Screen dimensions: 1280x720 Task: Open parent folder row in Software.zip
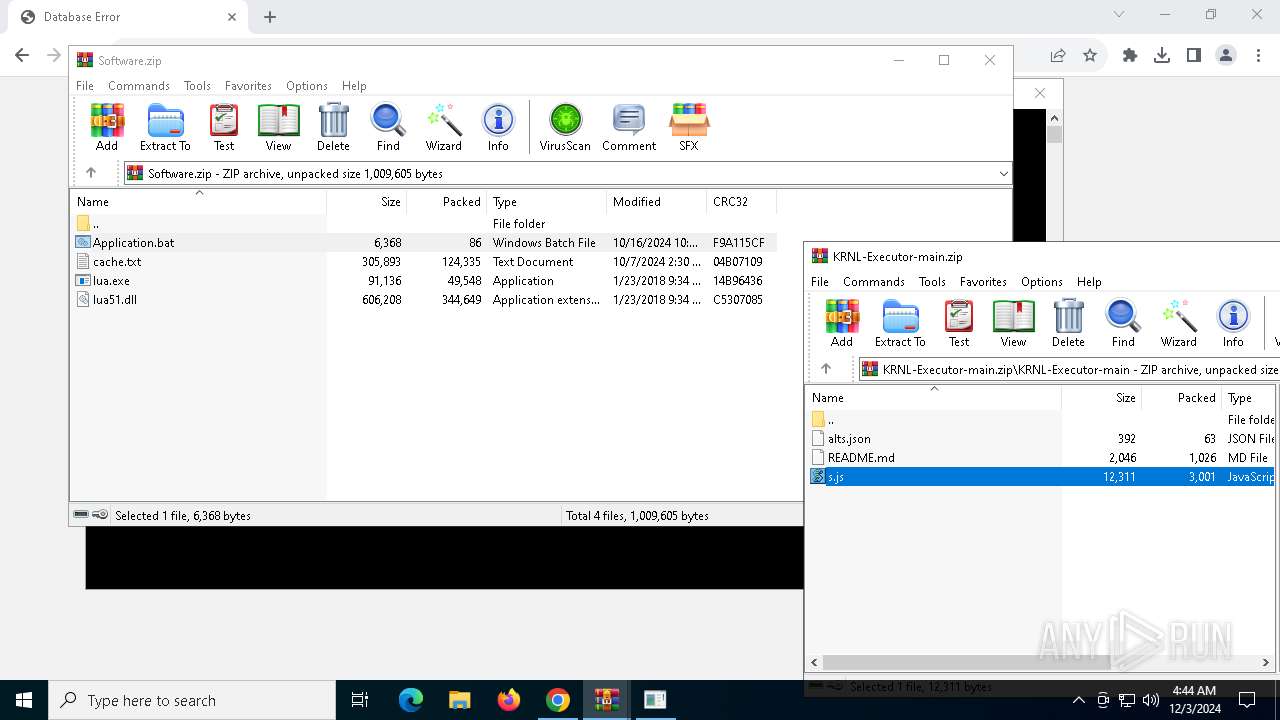(x=423, y=224)
